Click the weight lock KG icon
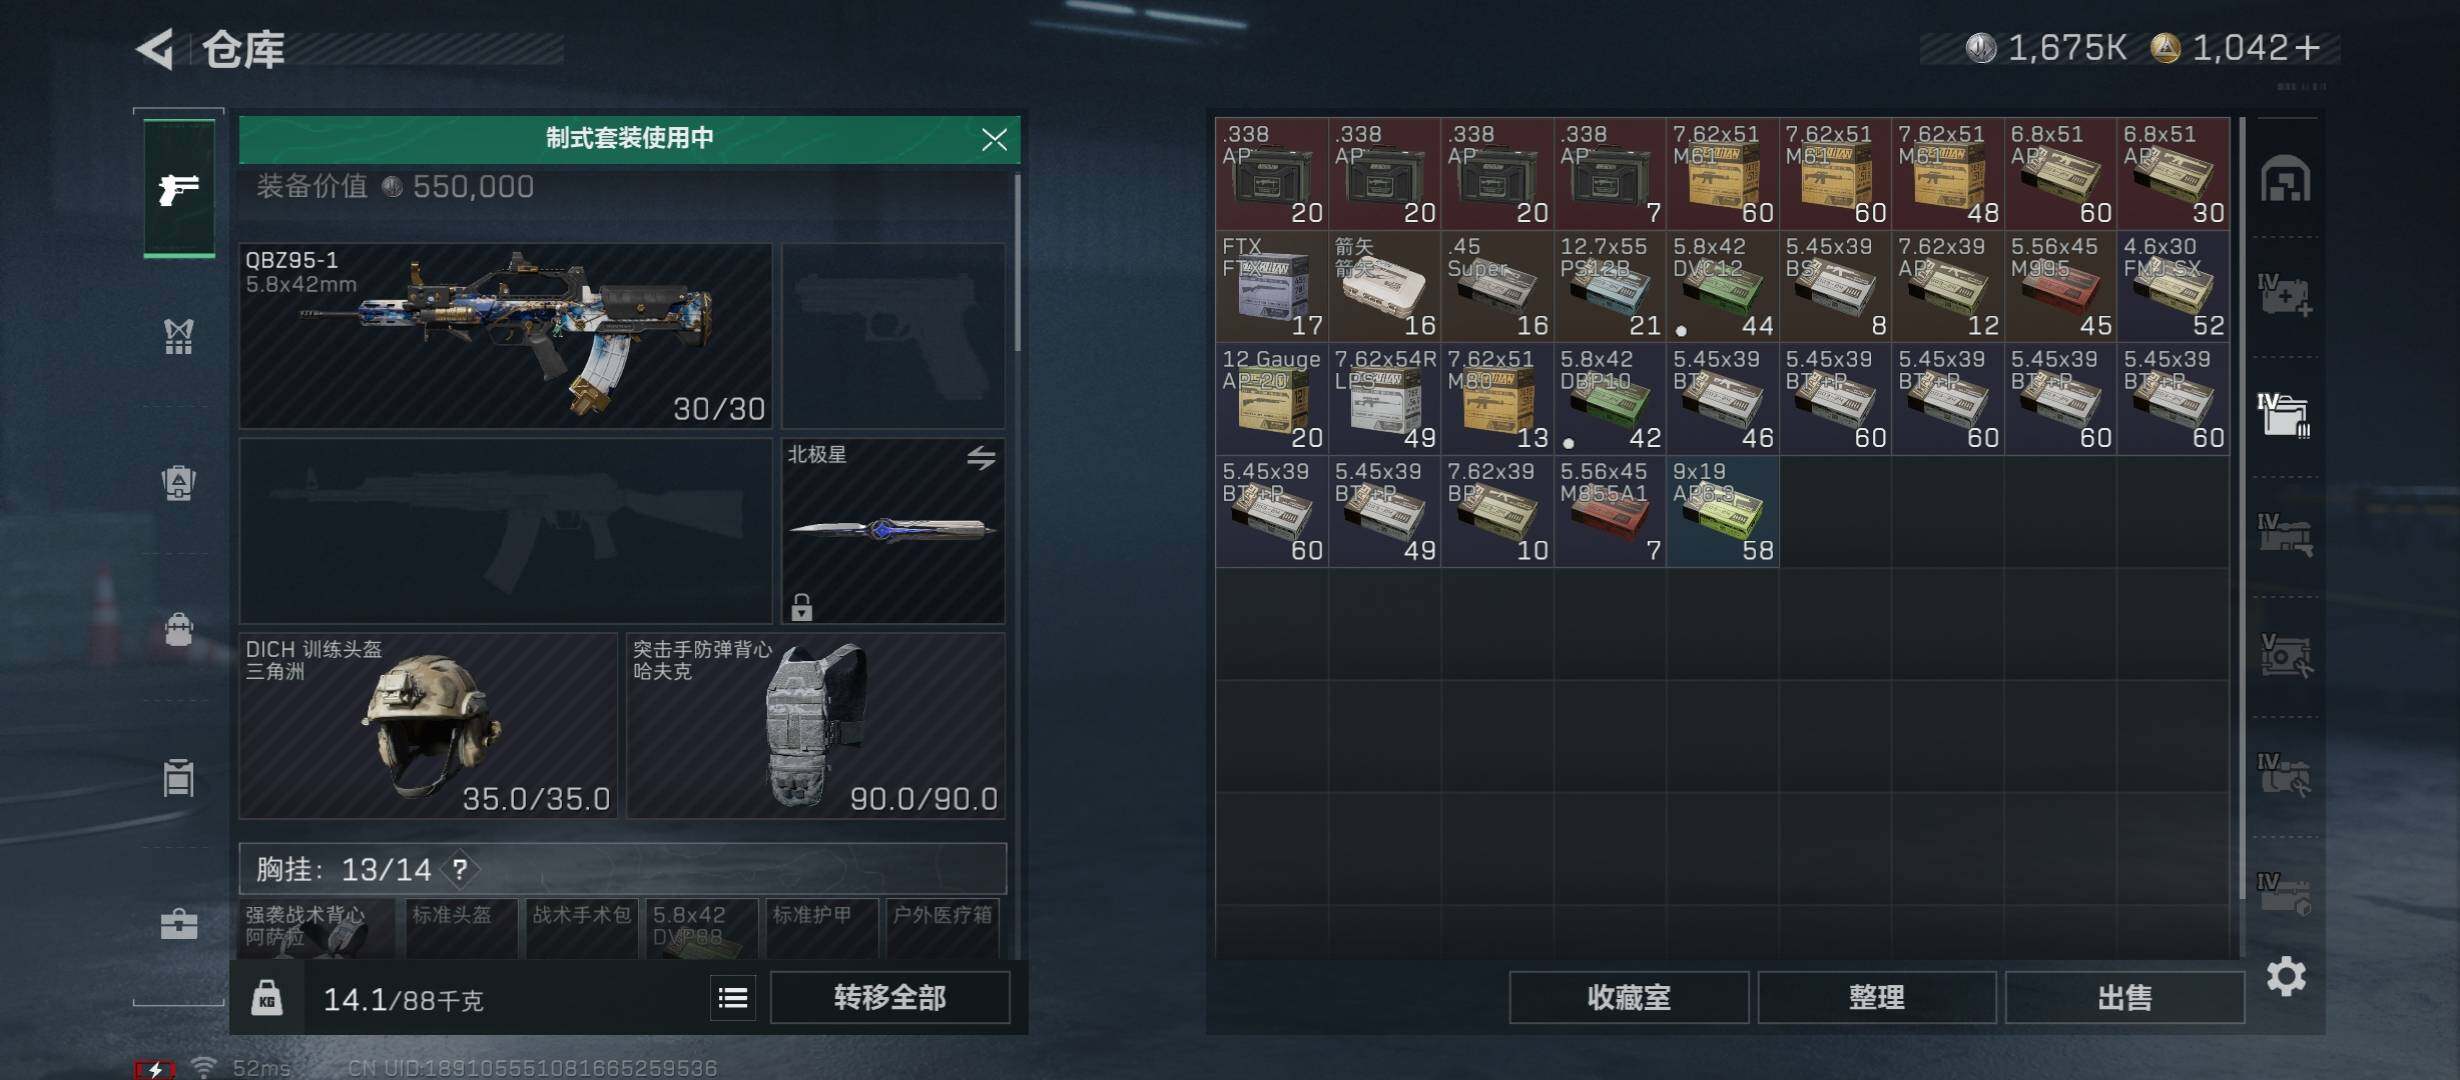Viewport: 2460px width, 1080px height. coord(267,998)
